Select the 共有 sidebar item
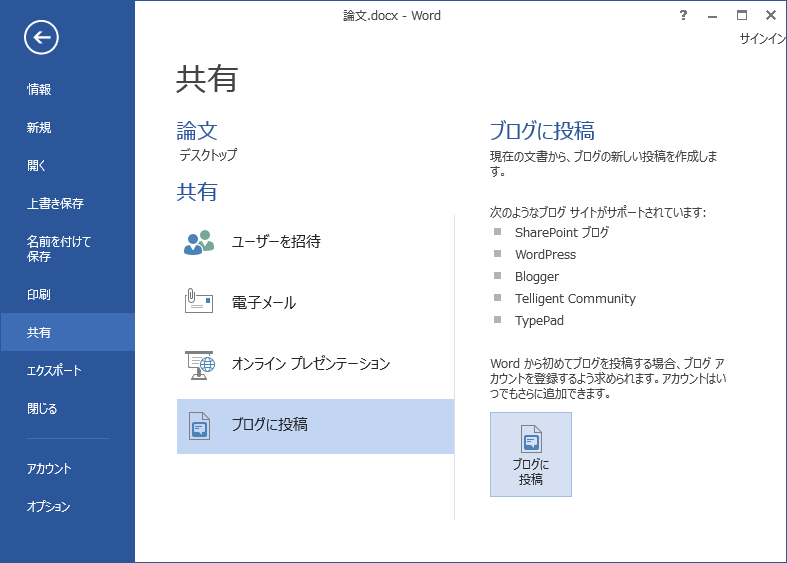The image size is (787, 563). point(68,332)
